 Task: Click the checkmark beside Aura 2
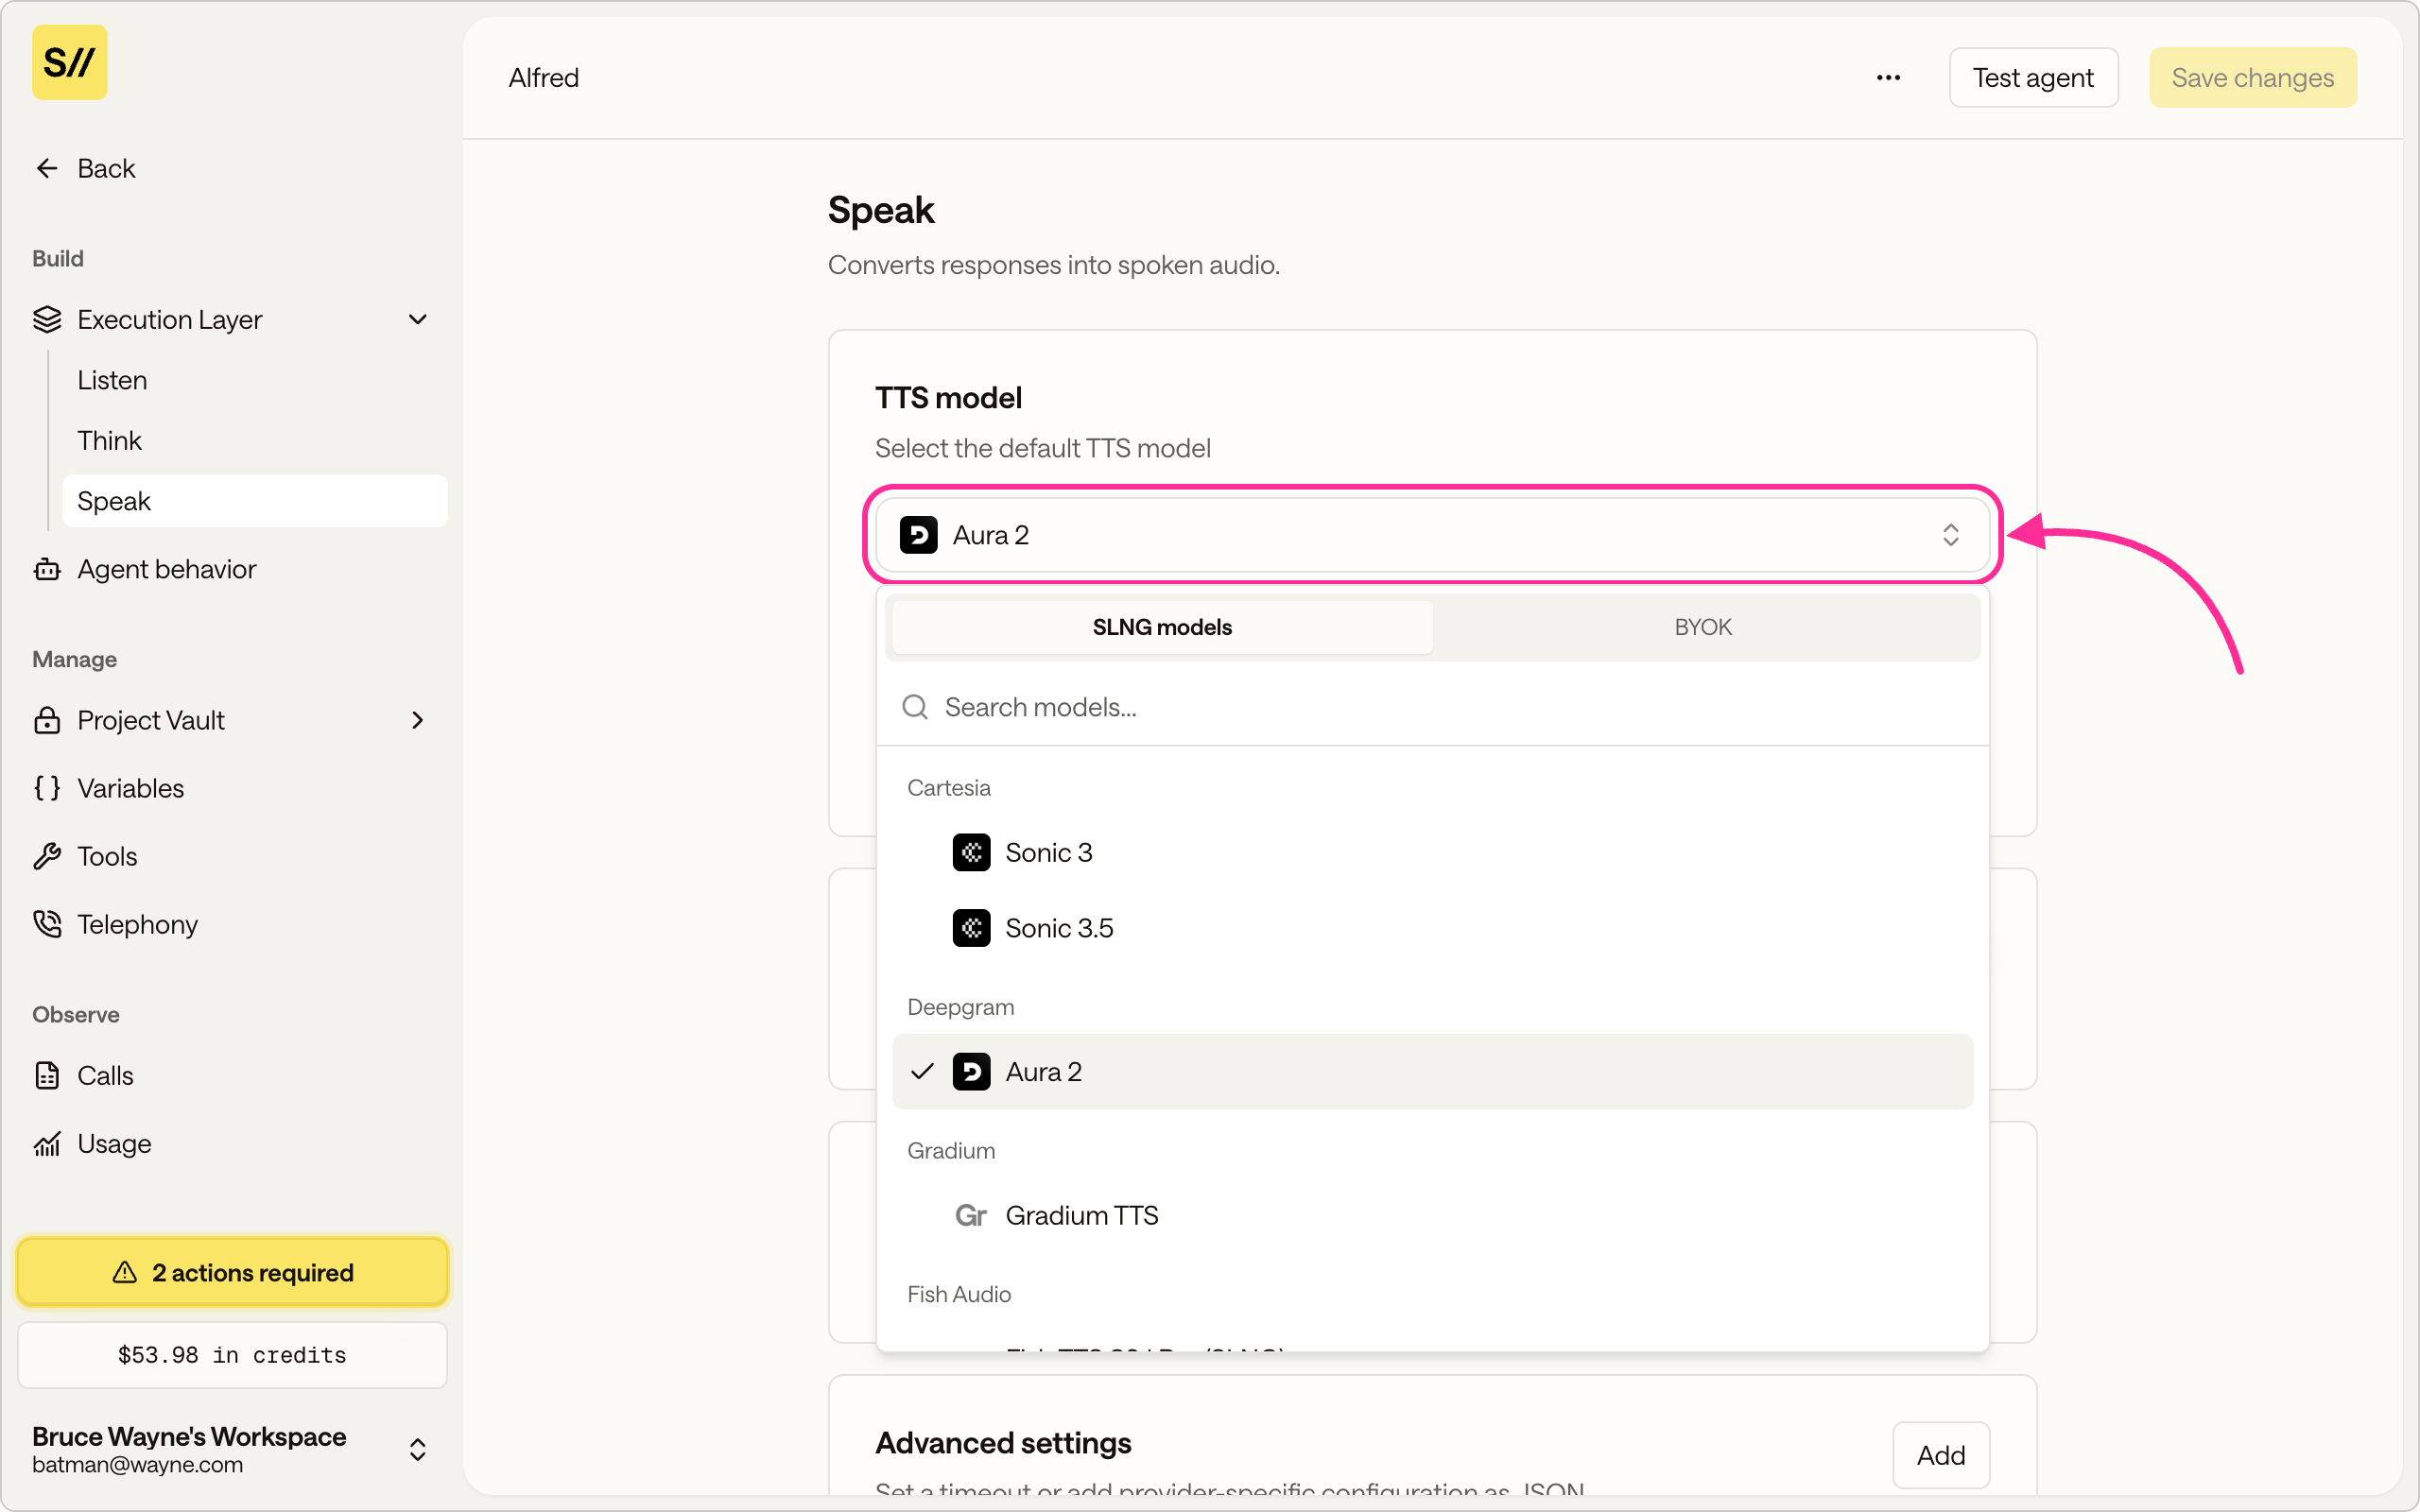coord(922,1071)
